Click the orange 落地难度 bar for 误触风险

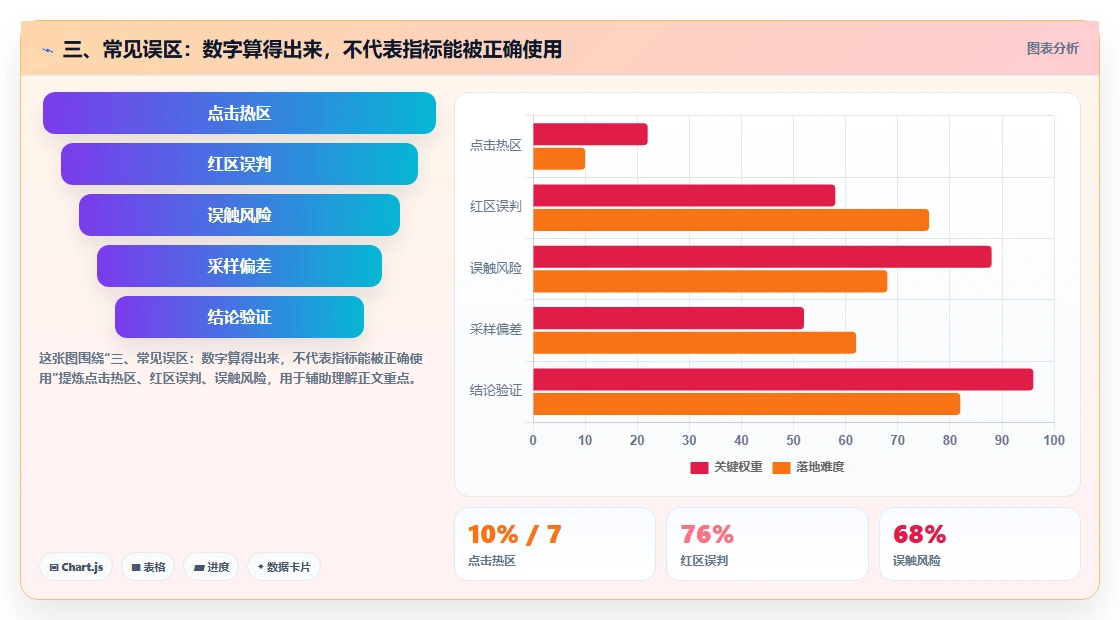click(x=710, y=281)
